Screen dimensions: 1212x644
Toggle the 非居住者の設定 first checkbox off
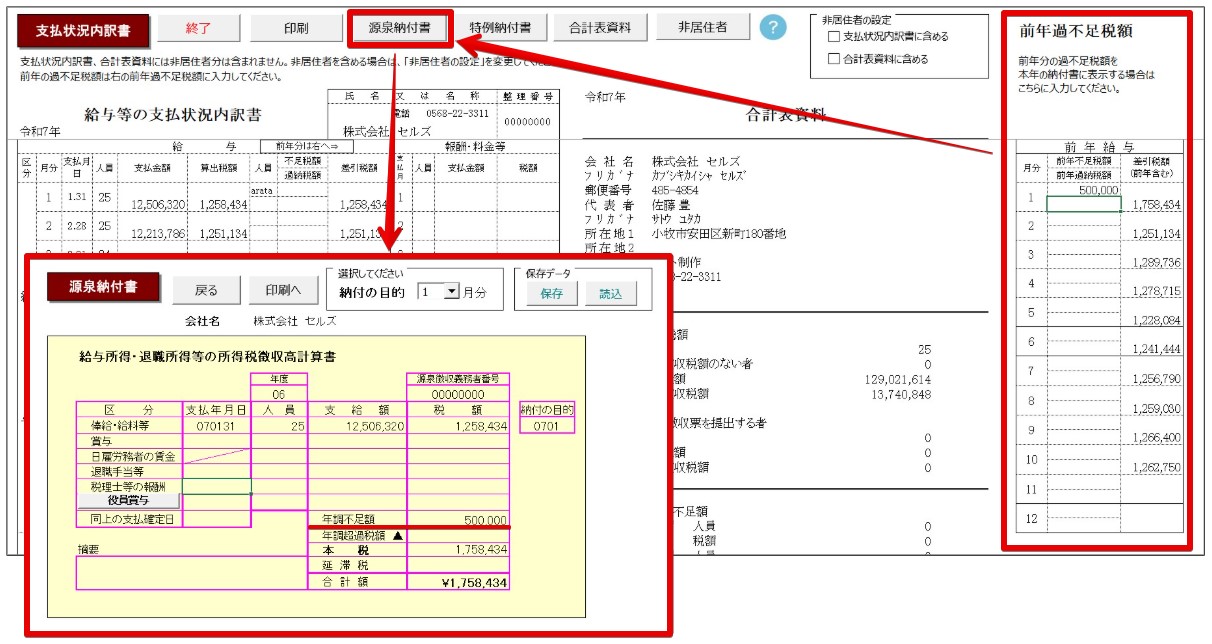pos(832,36)
